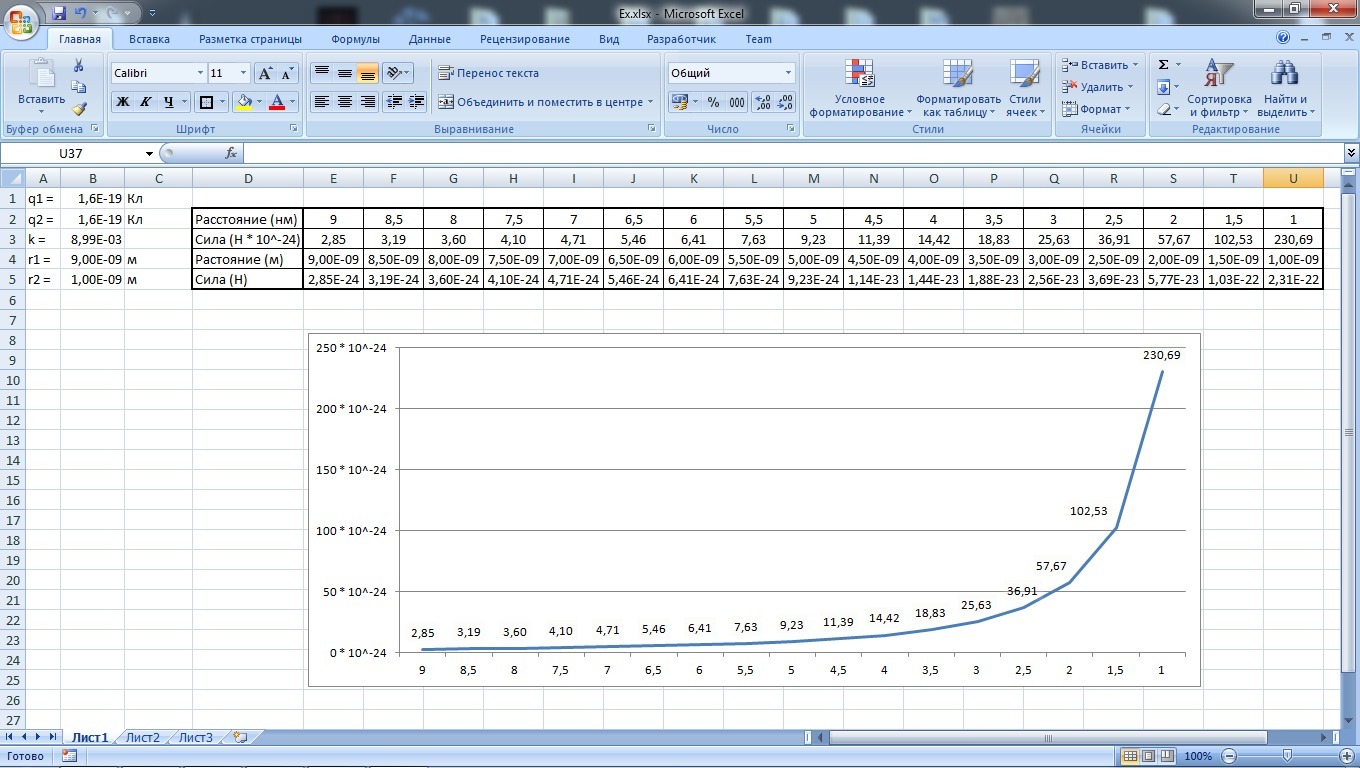The width and height of the screenshot is (1360, 768).
Task: Toggle Bold formatting
Action: click(122, 102)
